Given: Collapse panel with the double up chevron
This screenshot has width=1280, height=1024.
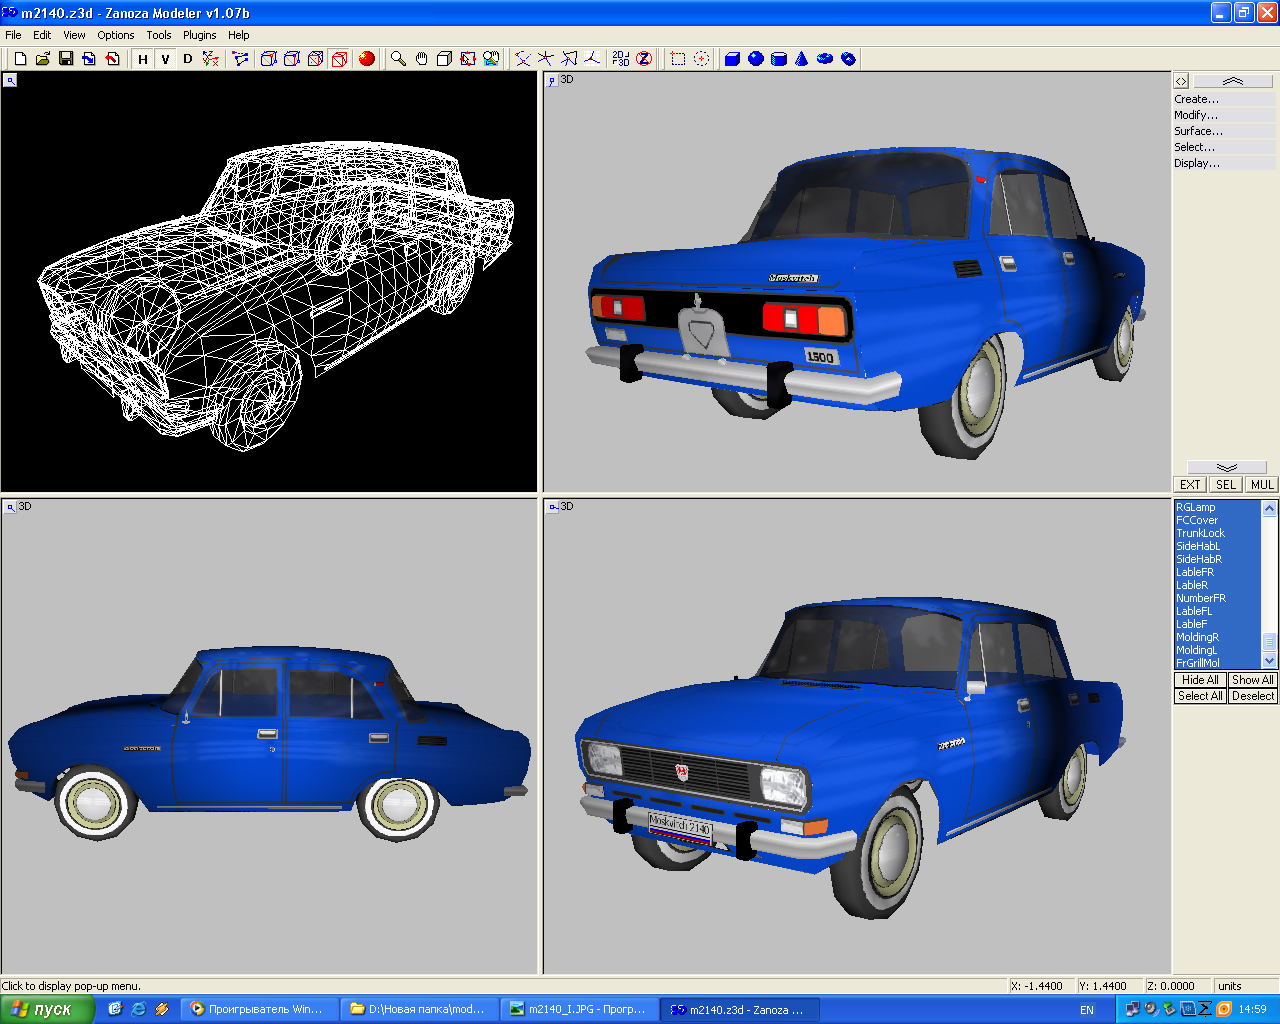Looking at the screenshot, I should coord(1232,81).
